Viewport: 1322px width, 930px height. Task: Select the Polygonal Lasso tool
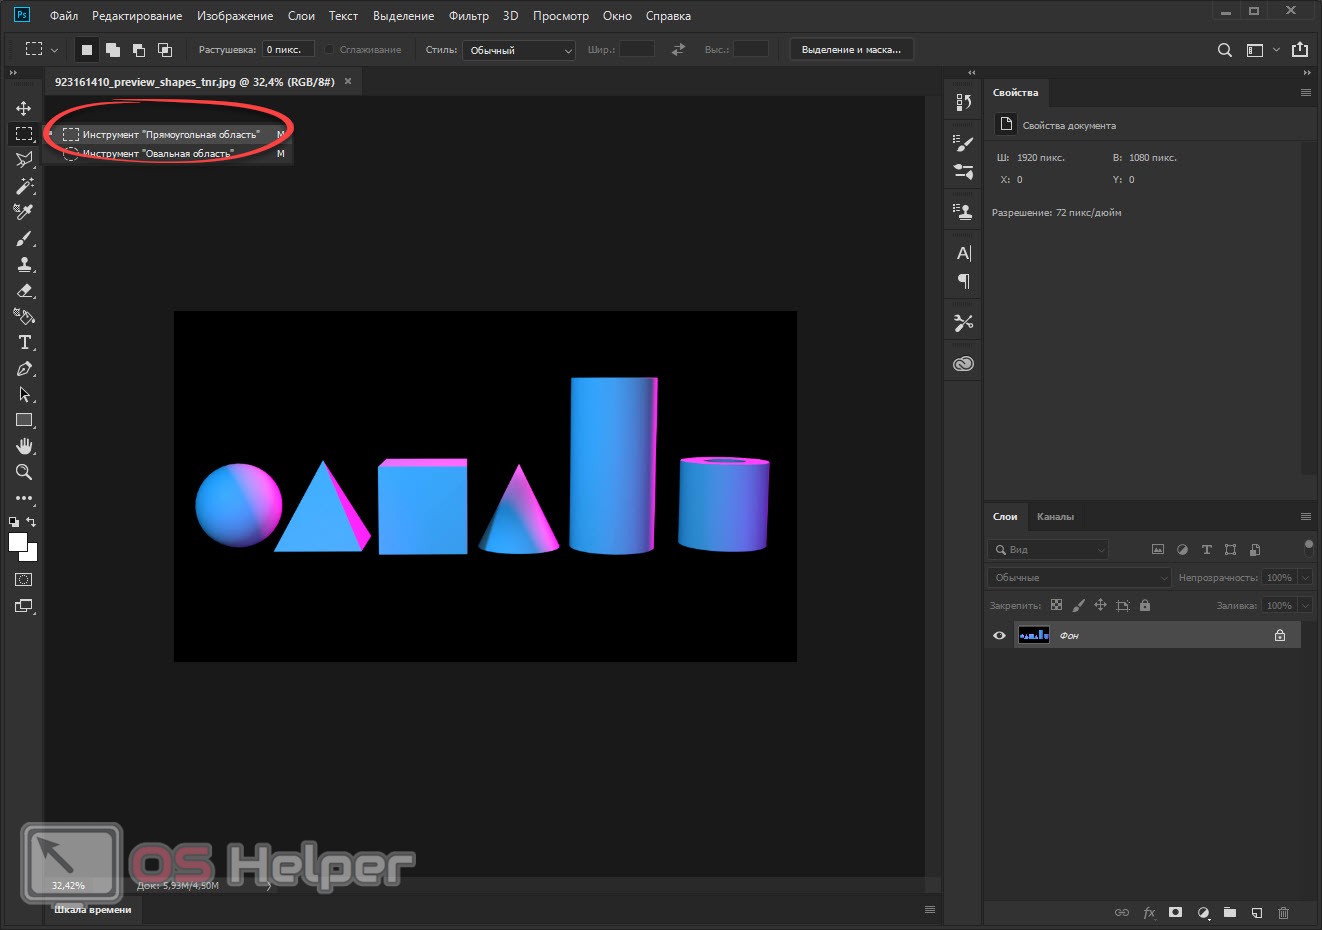click(x=24, y=160)
